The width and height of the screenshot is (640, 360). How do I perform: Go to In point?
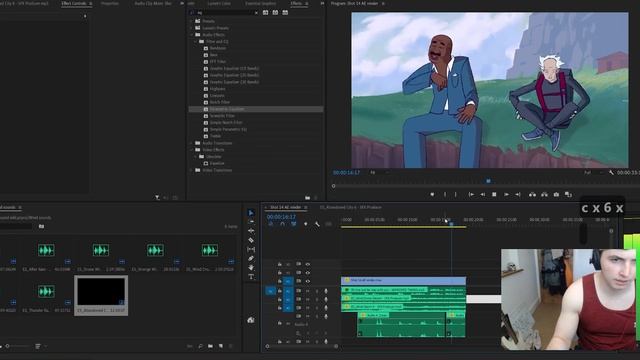(x=471, y=195)
